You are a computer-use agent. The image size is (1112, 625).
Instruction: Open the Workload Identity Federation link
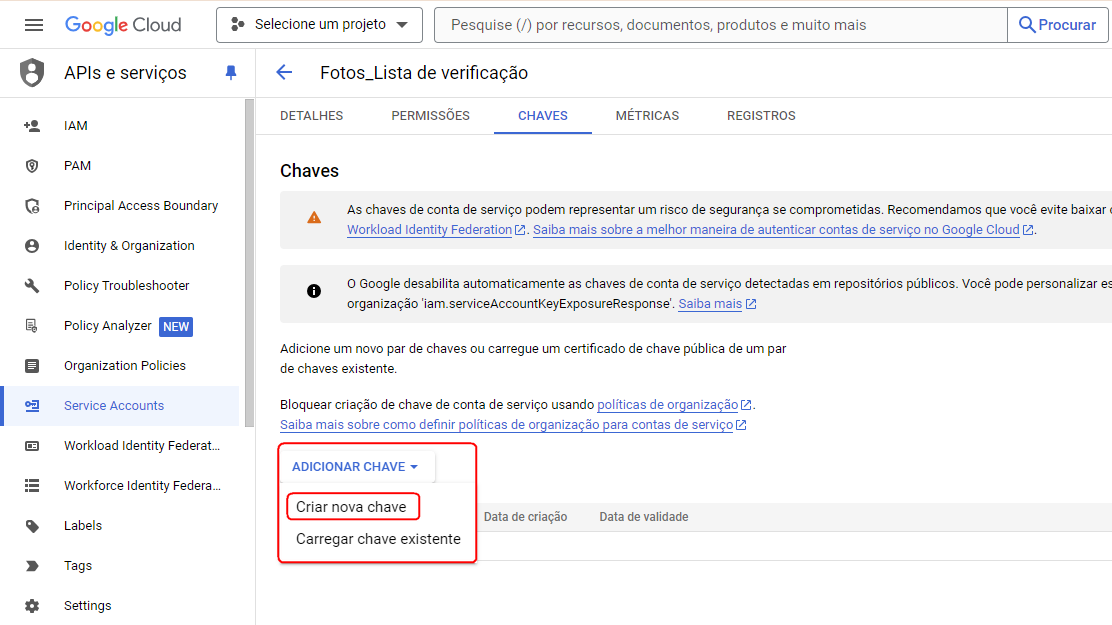click(x=435, y=230)
